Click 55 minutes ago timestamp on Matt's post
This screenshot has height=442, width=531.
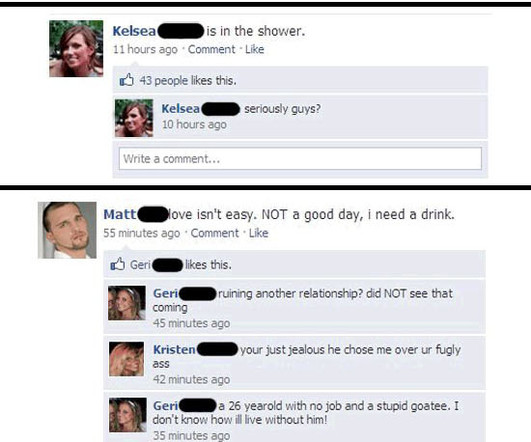[x=142, y=233]
